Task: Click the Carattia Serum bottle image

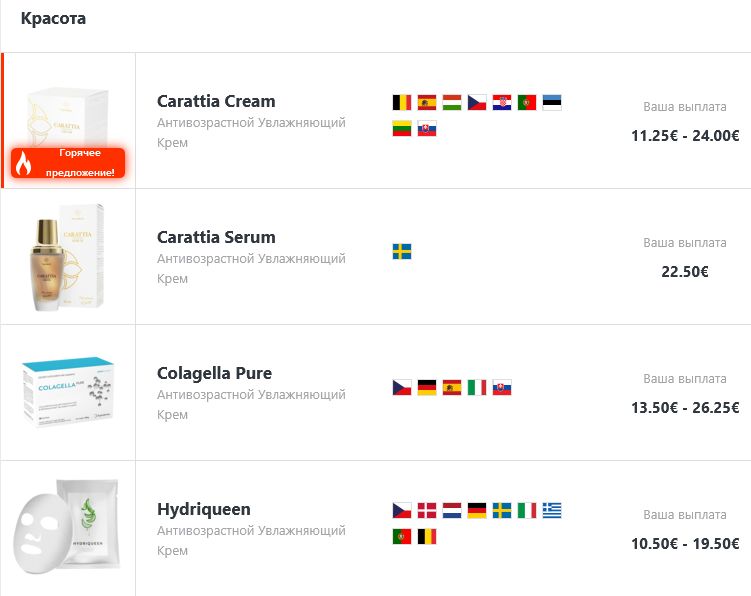Action: [x=67, y=257]
